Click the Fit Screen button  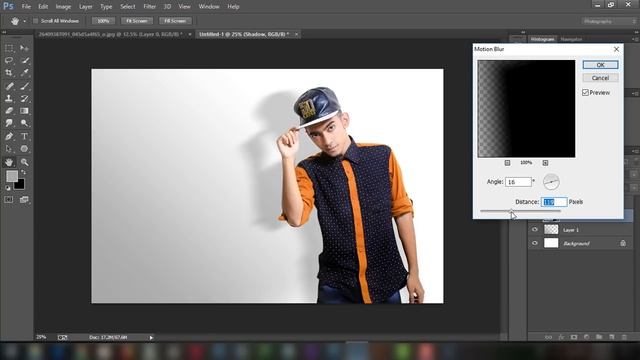[x=137, y=21]
